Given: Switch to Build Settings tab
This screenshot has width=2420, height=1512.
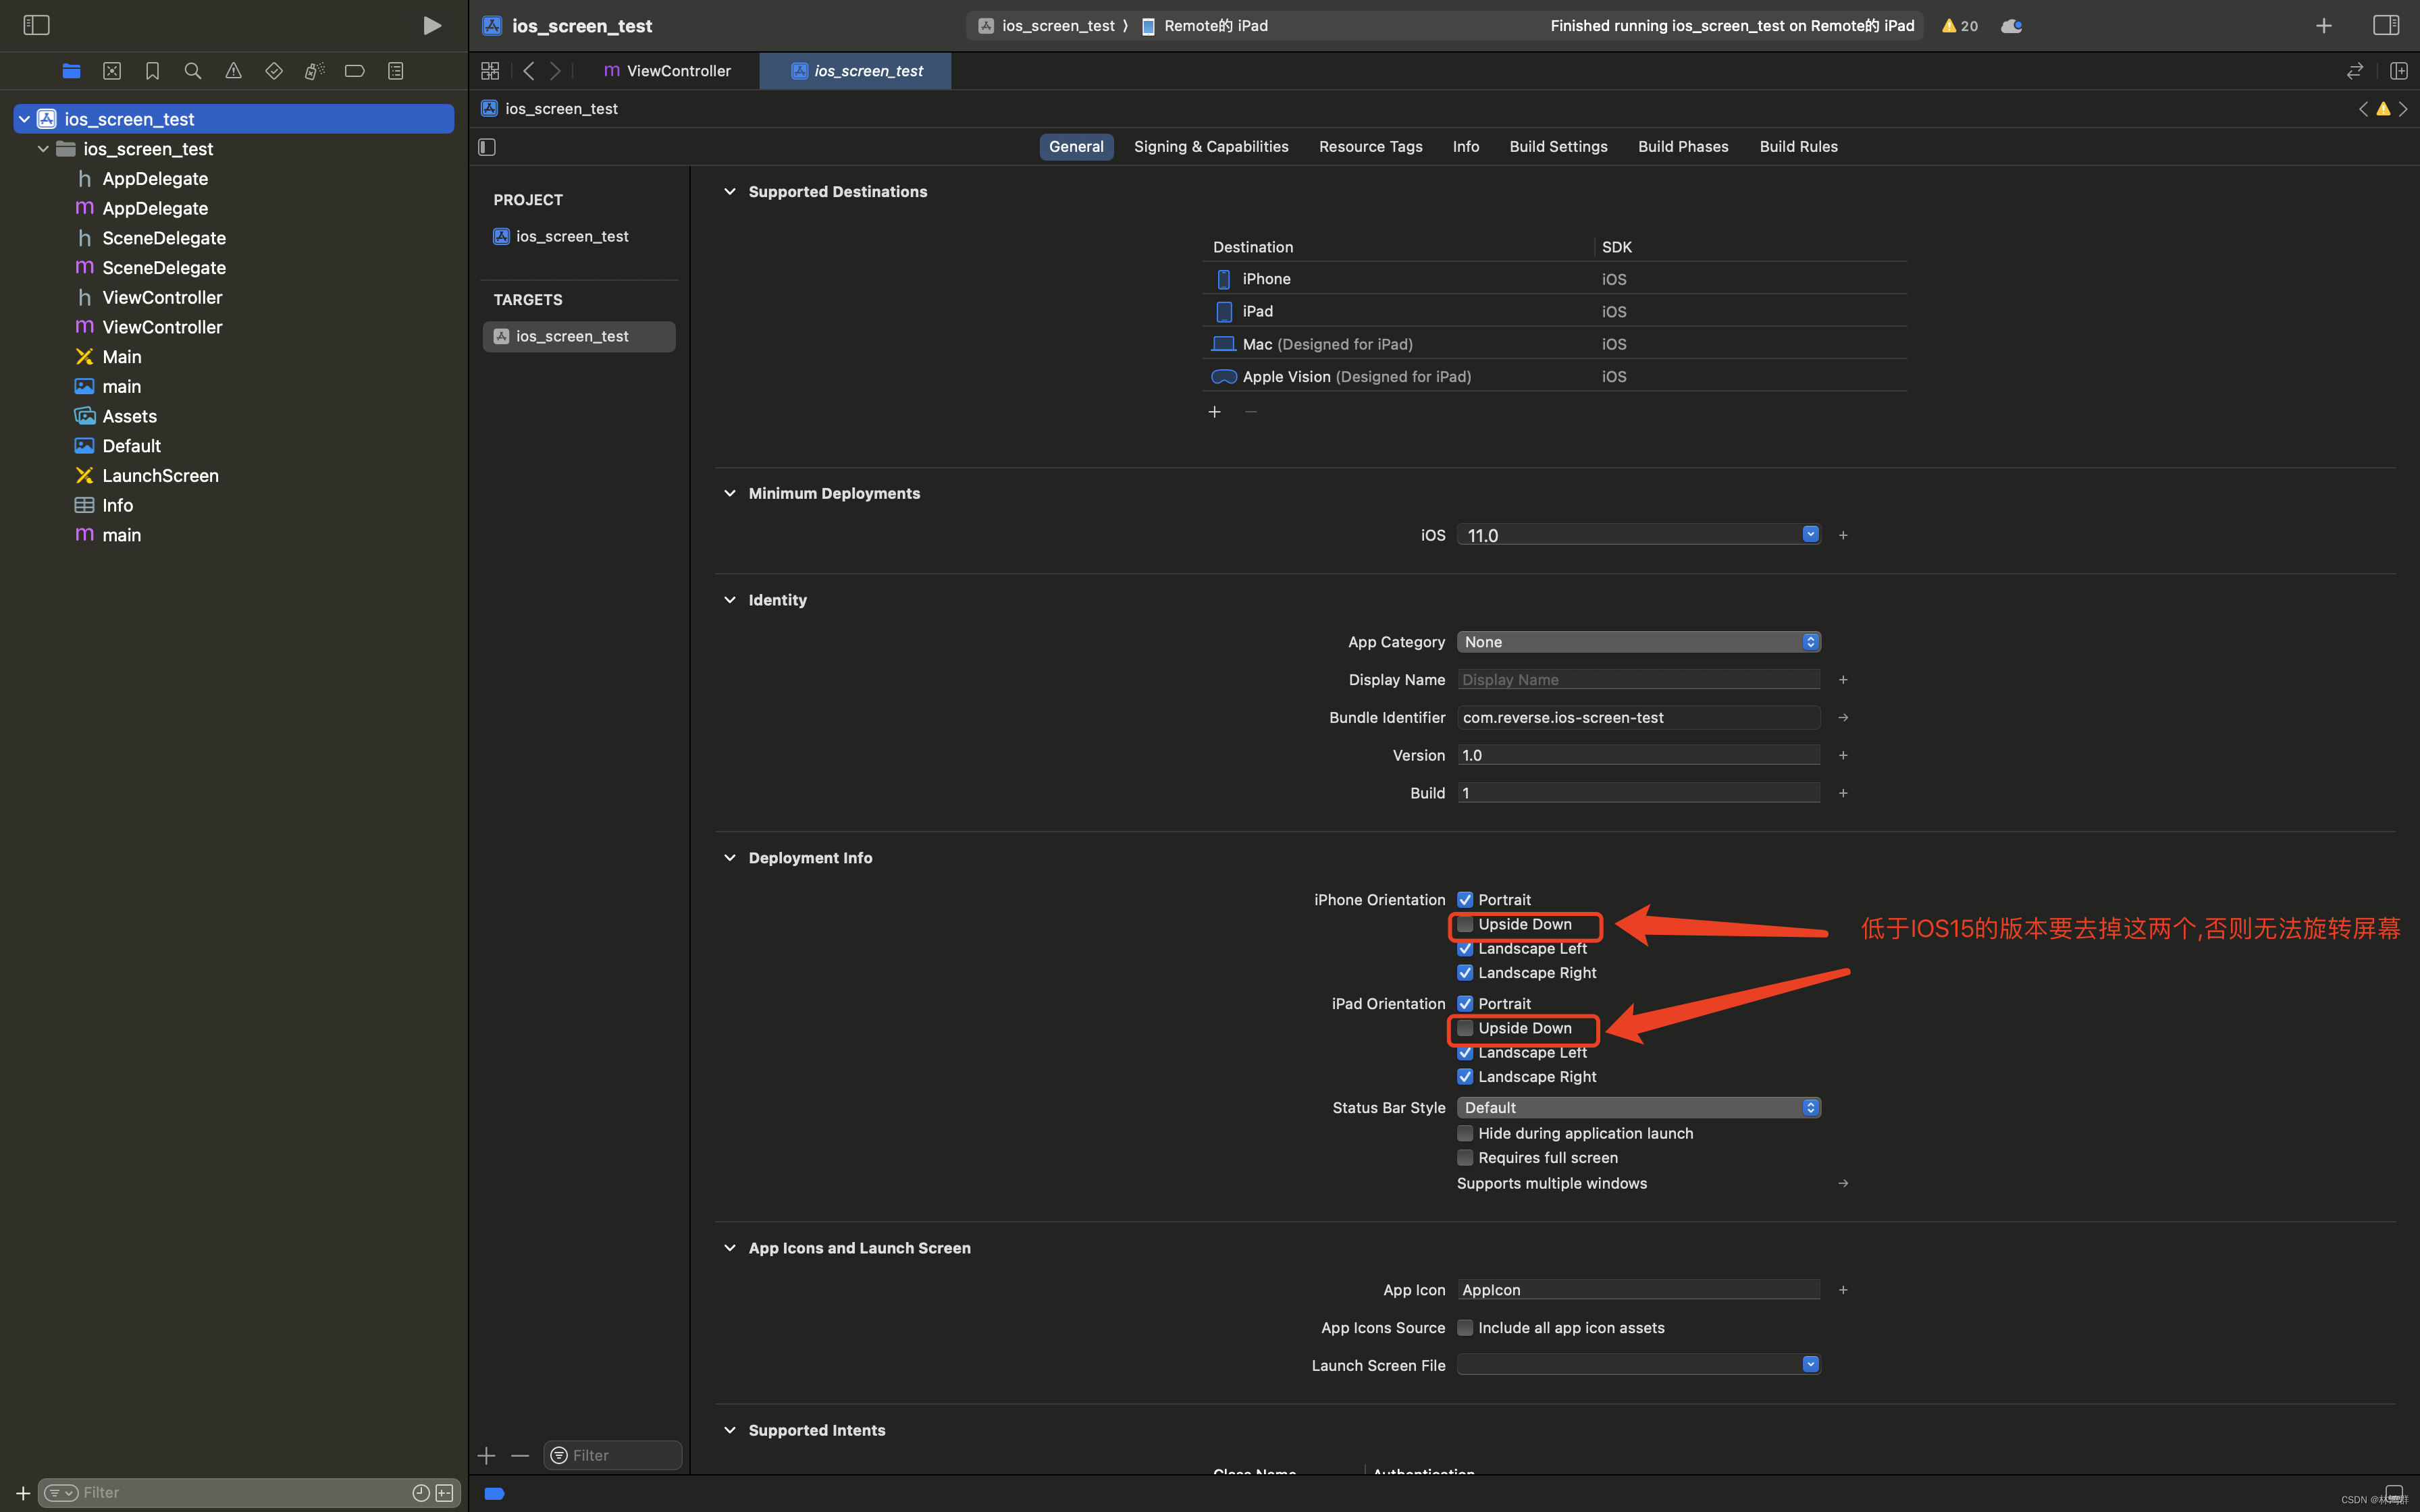Looking at the screenshot, I should click(x=1558, y=147).
